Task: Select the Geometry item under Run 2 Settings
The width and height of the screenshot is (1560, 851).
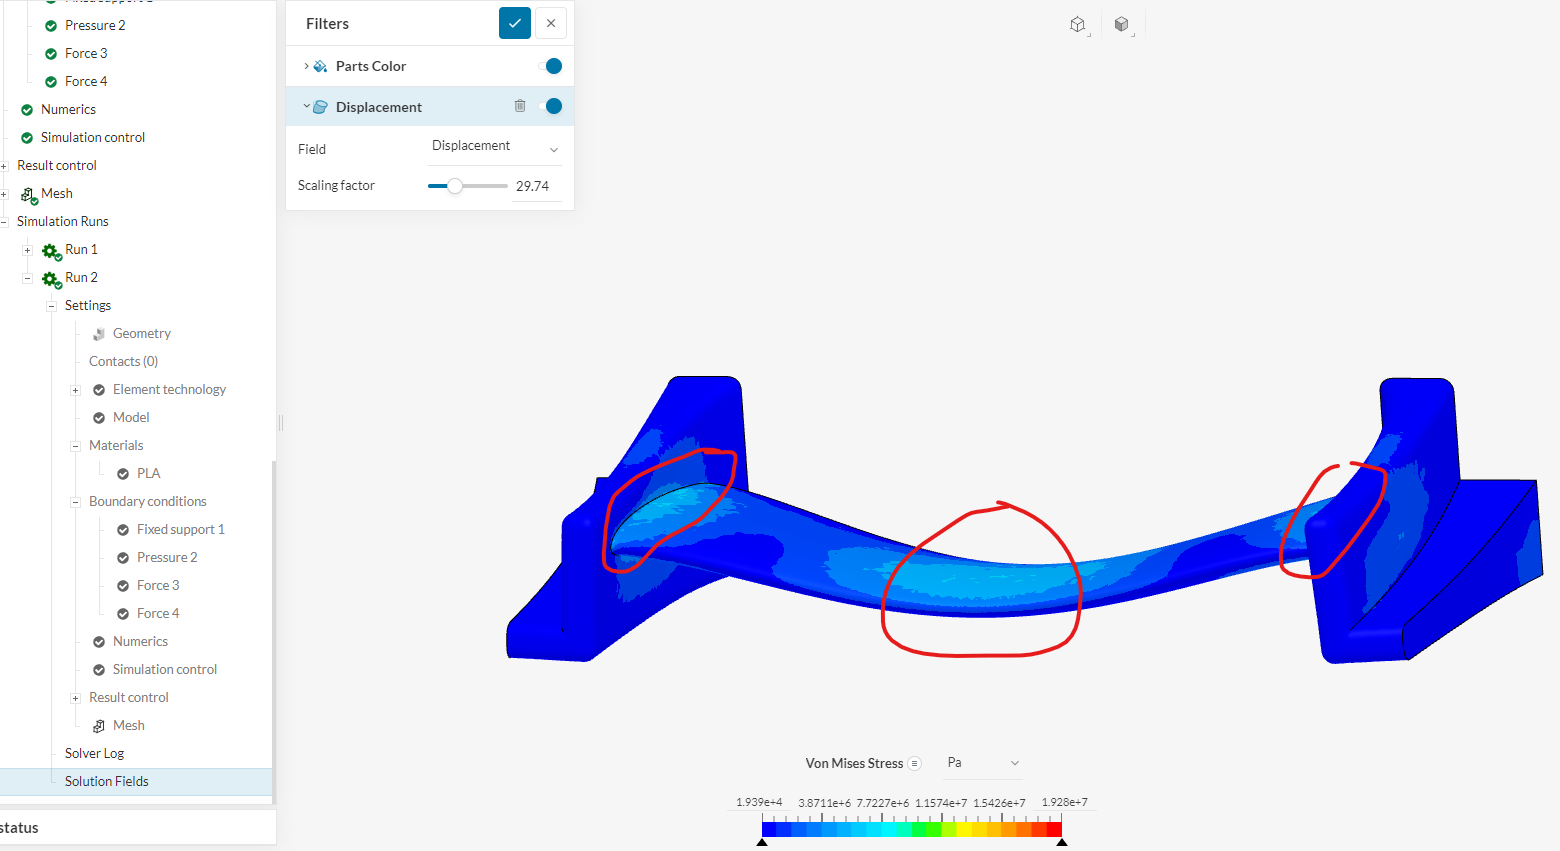Action: pos(142,334)
